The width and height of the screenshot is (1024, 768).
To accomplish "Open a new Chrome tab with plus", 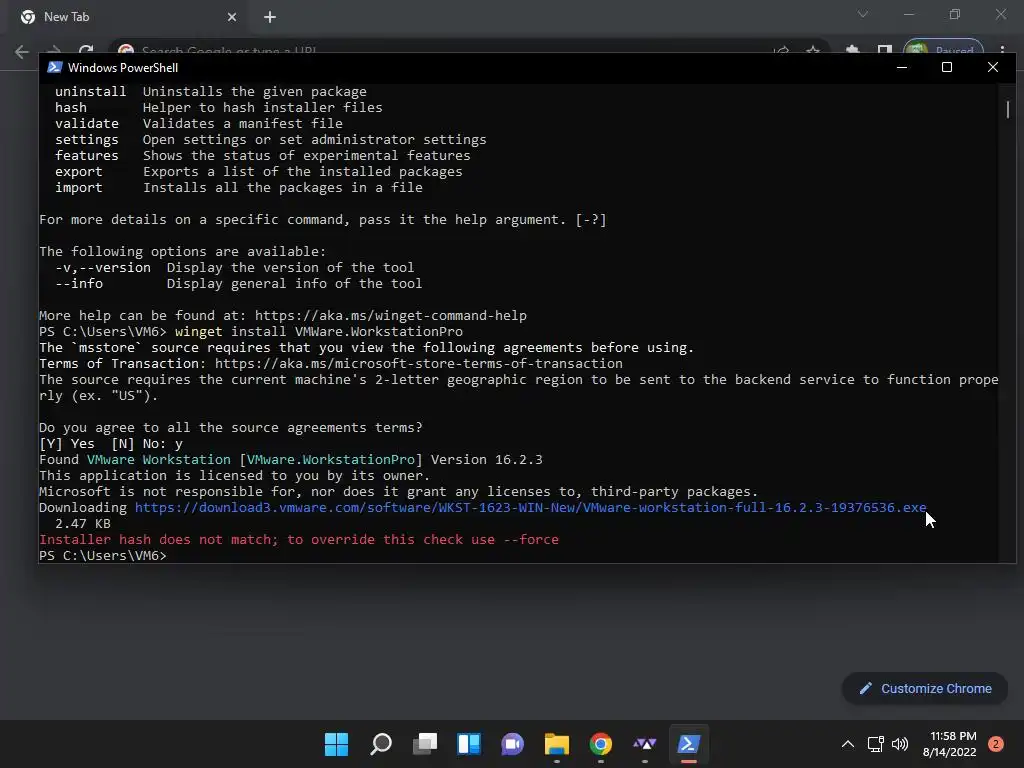I will (x=270, y=17).
